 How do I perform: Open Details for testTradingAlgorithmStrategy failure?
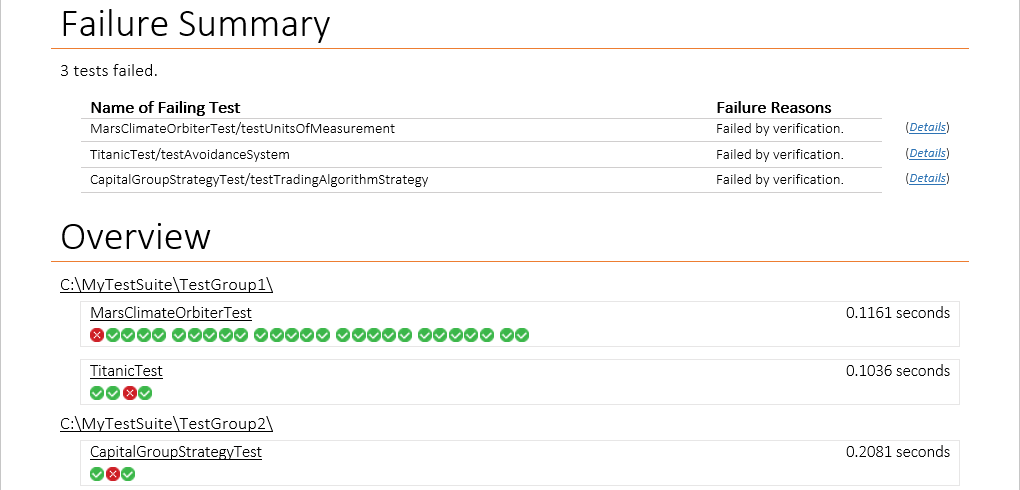pos(927,179)
